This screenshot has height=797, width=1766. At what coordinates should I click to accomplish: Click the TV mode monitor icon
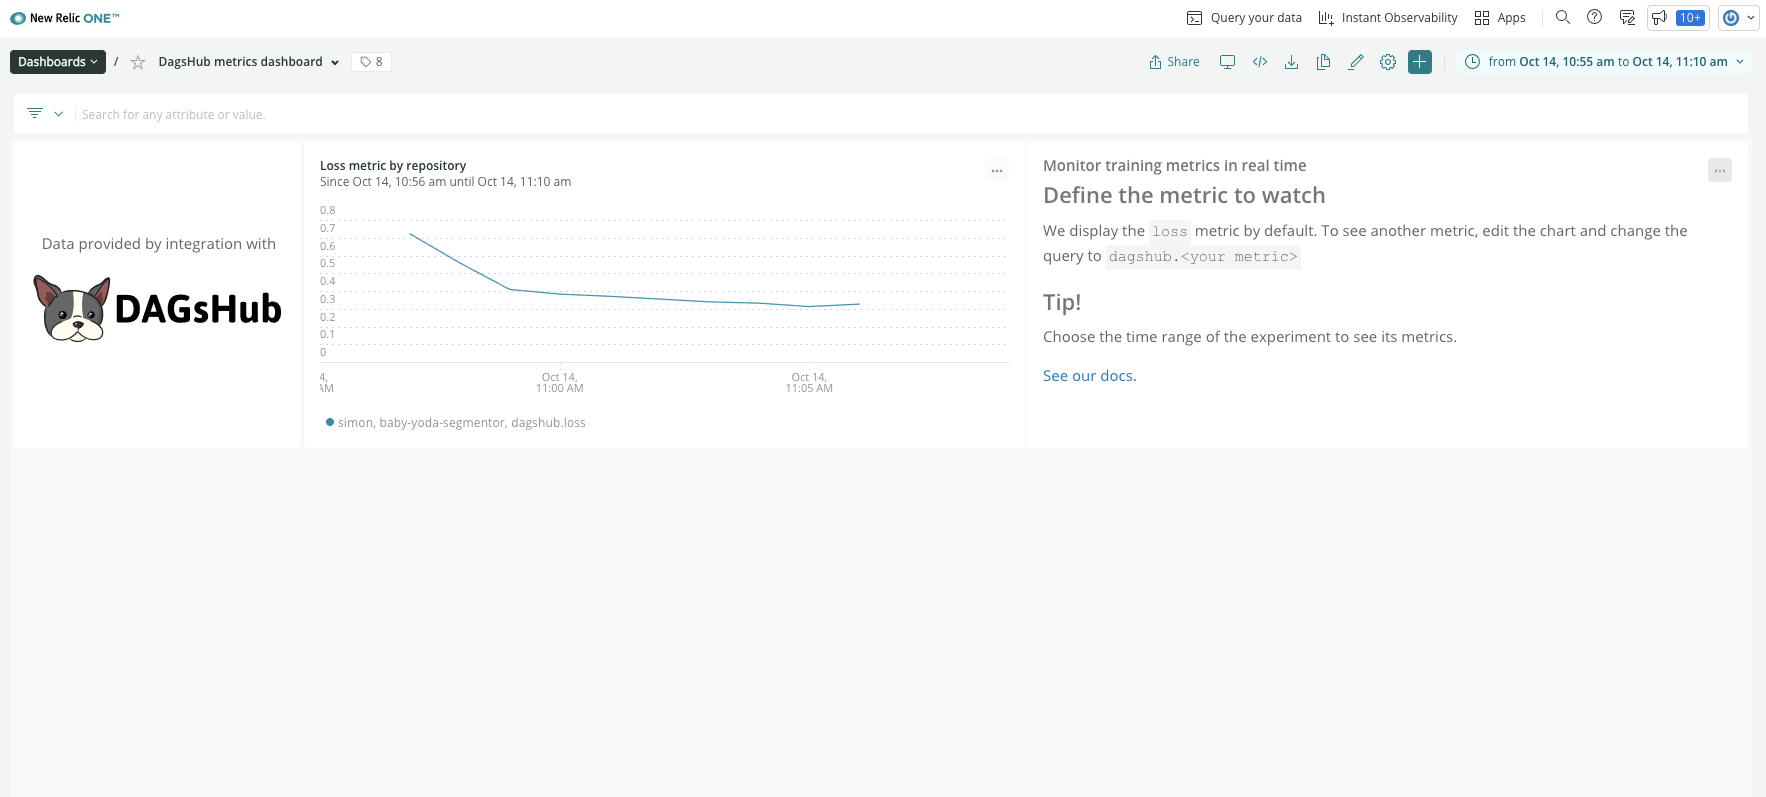tap(1227, 62)
